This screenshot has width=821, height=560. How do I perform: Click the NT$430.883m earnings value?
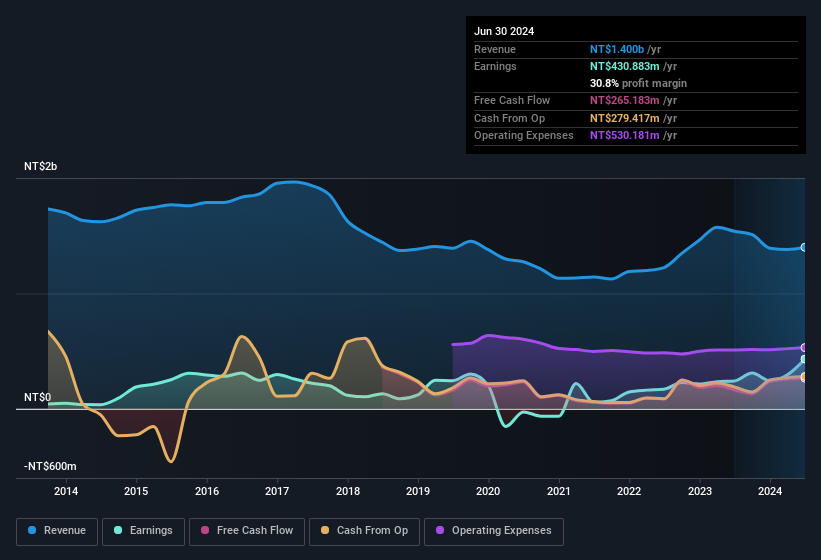click(x=625, y=66)
